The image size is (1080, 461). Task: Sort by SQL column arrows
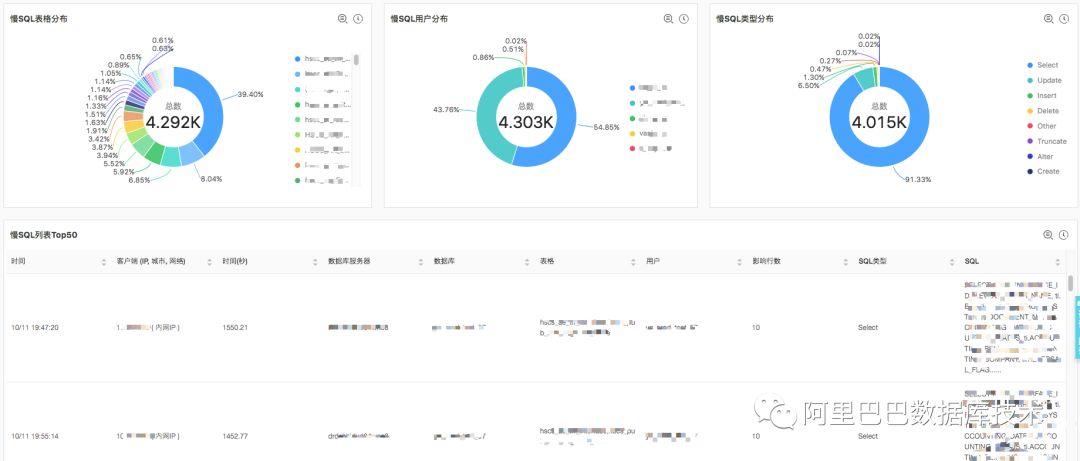1057,262
